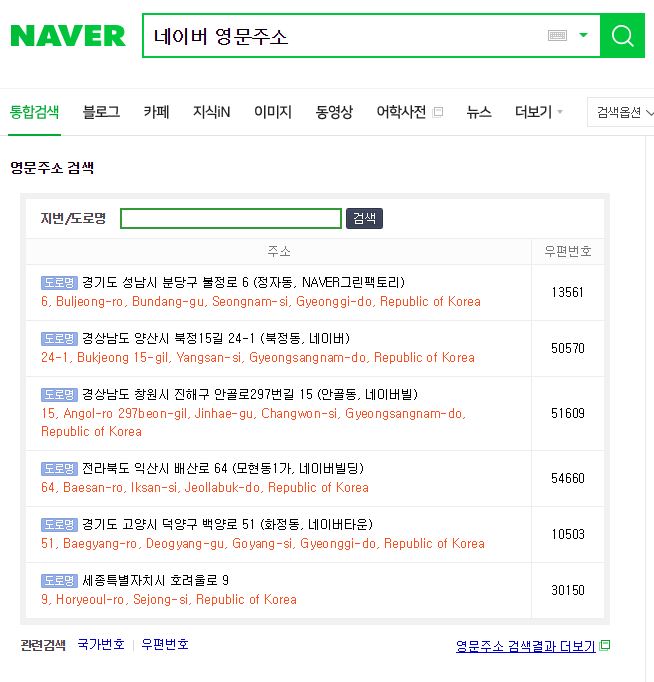Open the related search 국가번호 link
The image size is (654, 682).
(101, 644)
